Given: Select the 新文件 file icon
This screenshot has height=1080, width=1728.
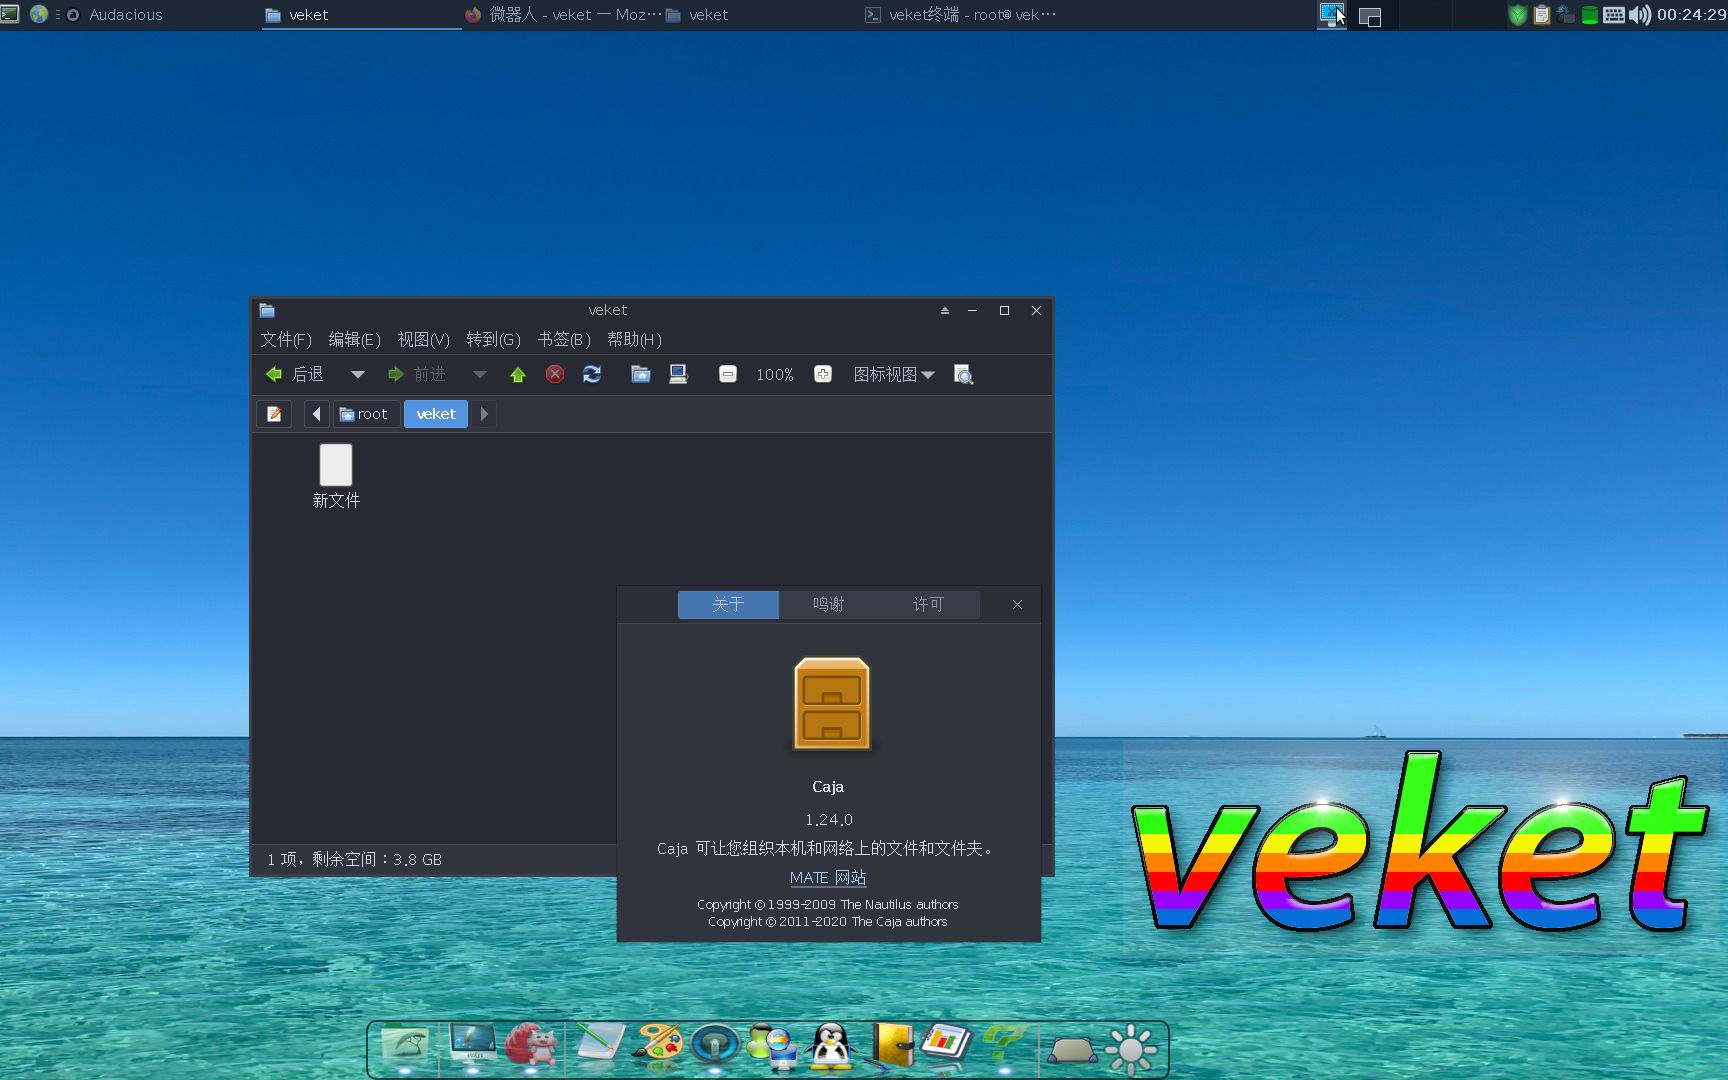Looking at the screenshot, I should 336,476.
